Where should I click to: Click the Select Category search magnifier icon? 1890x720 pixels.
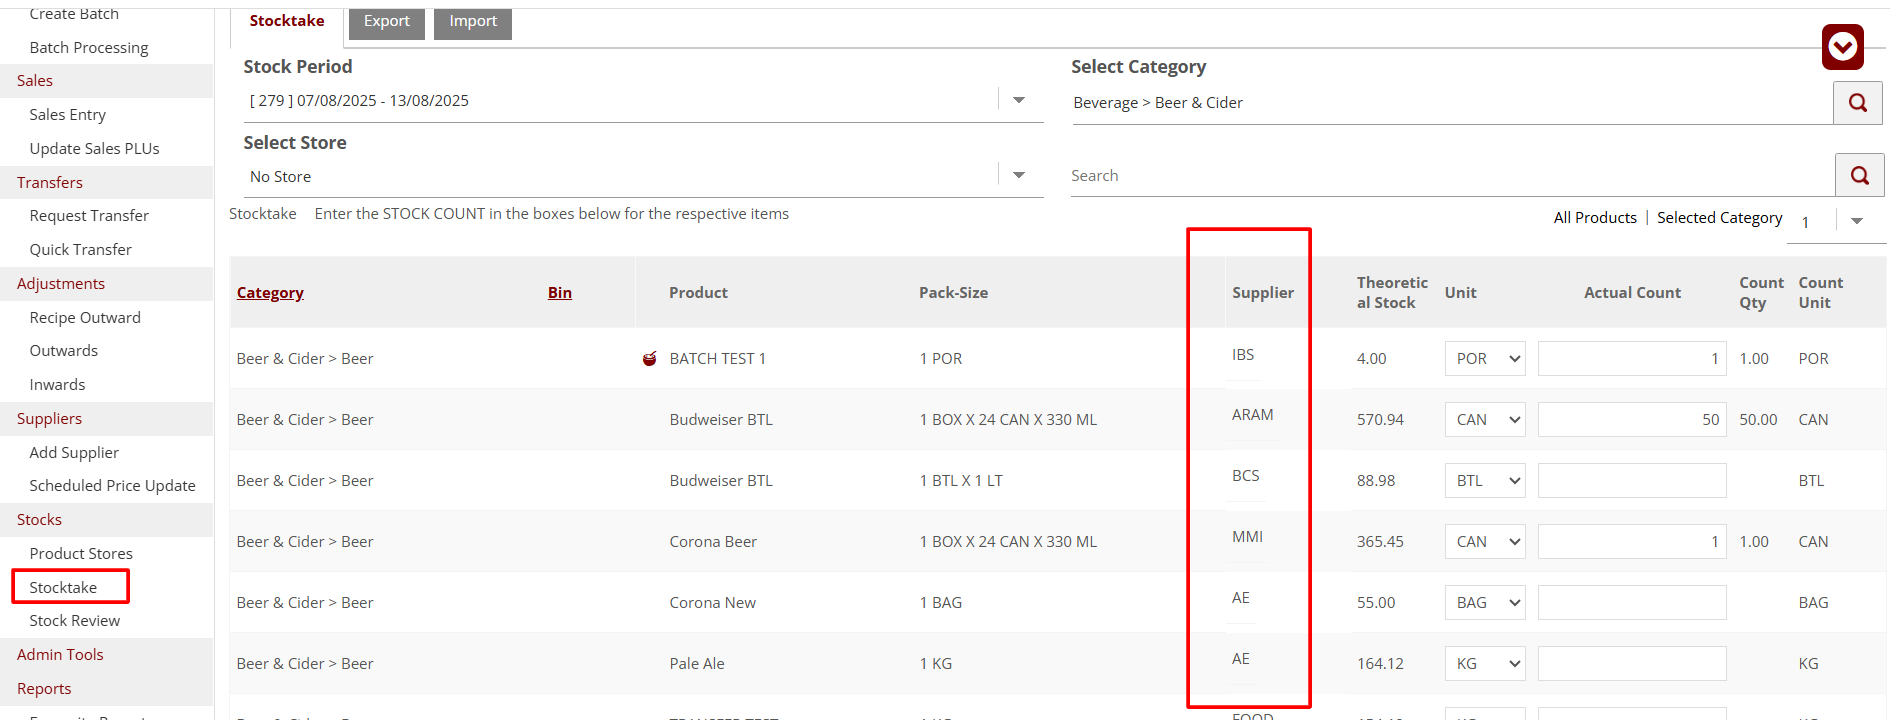pyautogui.click(x=1857, y=103)
